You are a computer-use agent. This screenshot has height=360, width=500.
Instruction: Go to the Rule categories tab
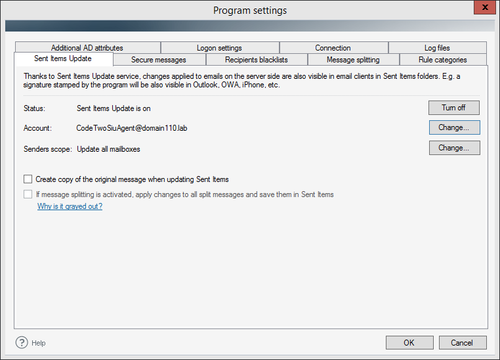(x=443, y=60)
